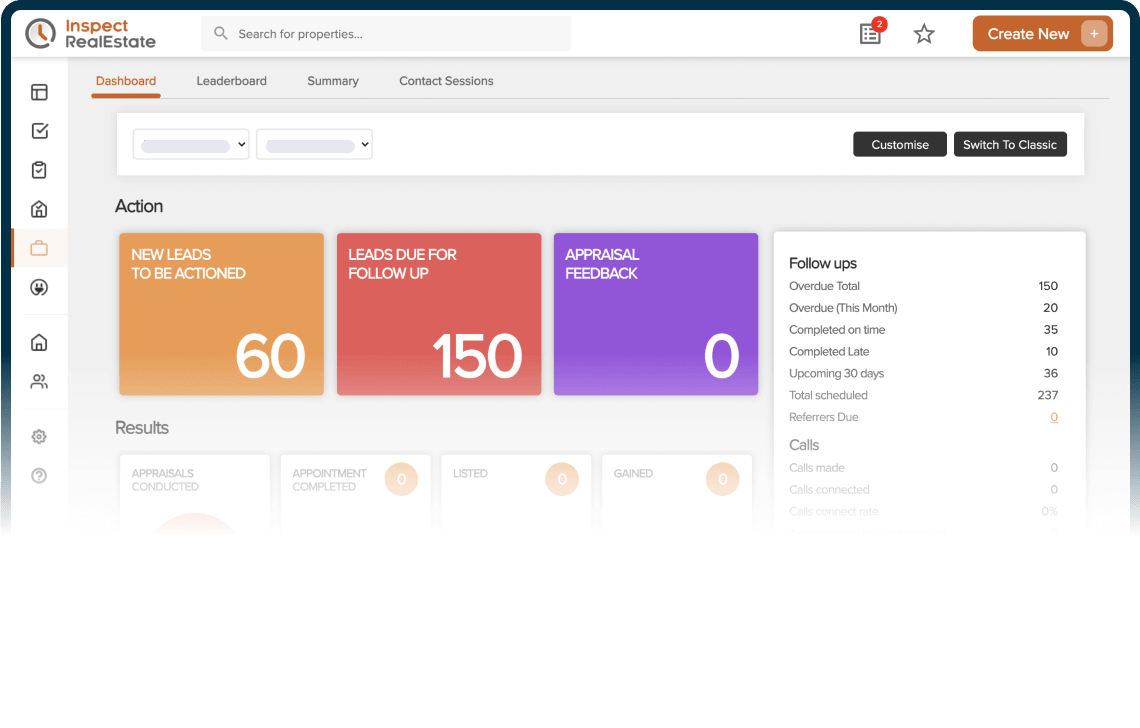Open the power plug icon in sidebar
1140x728 pixels.
point(39,288)
